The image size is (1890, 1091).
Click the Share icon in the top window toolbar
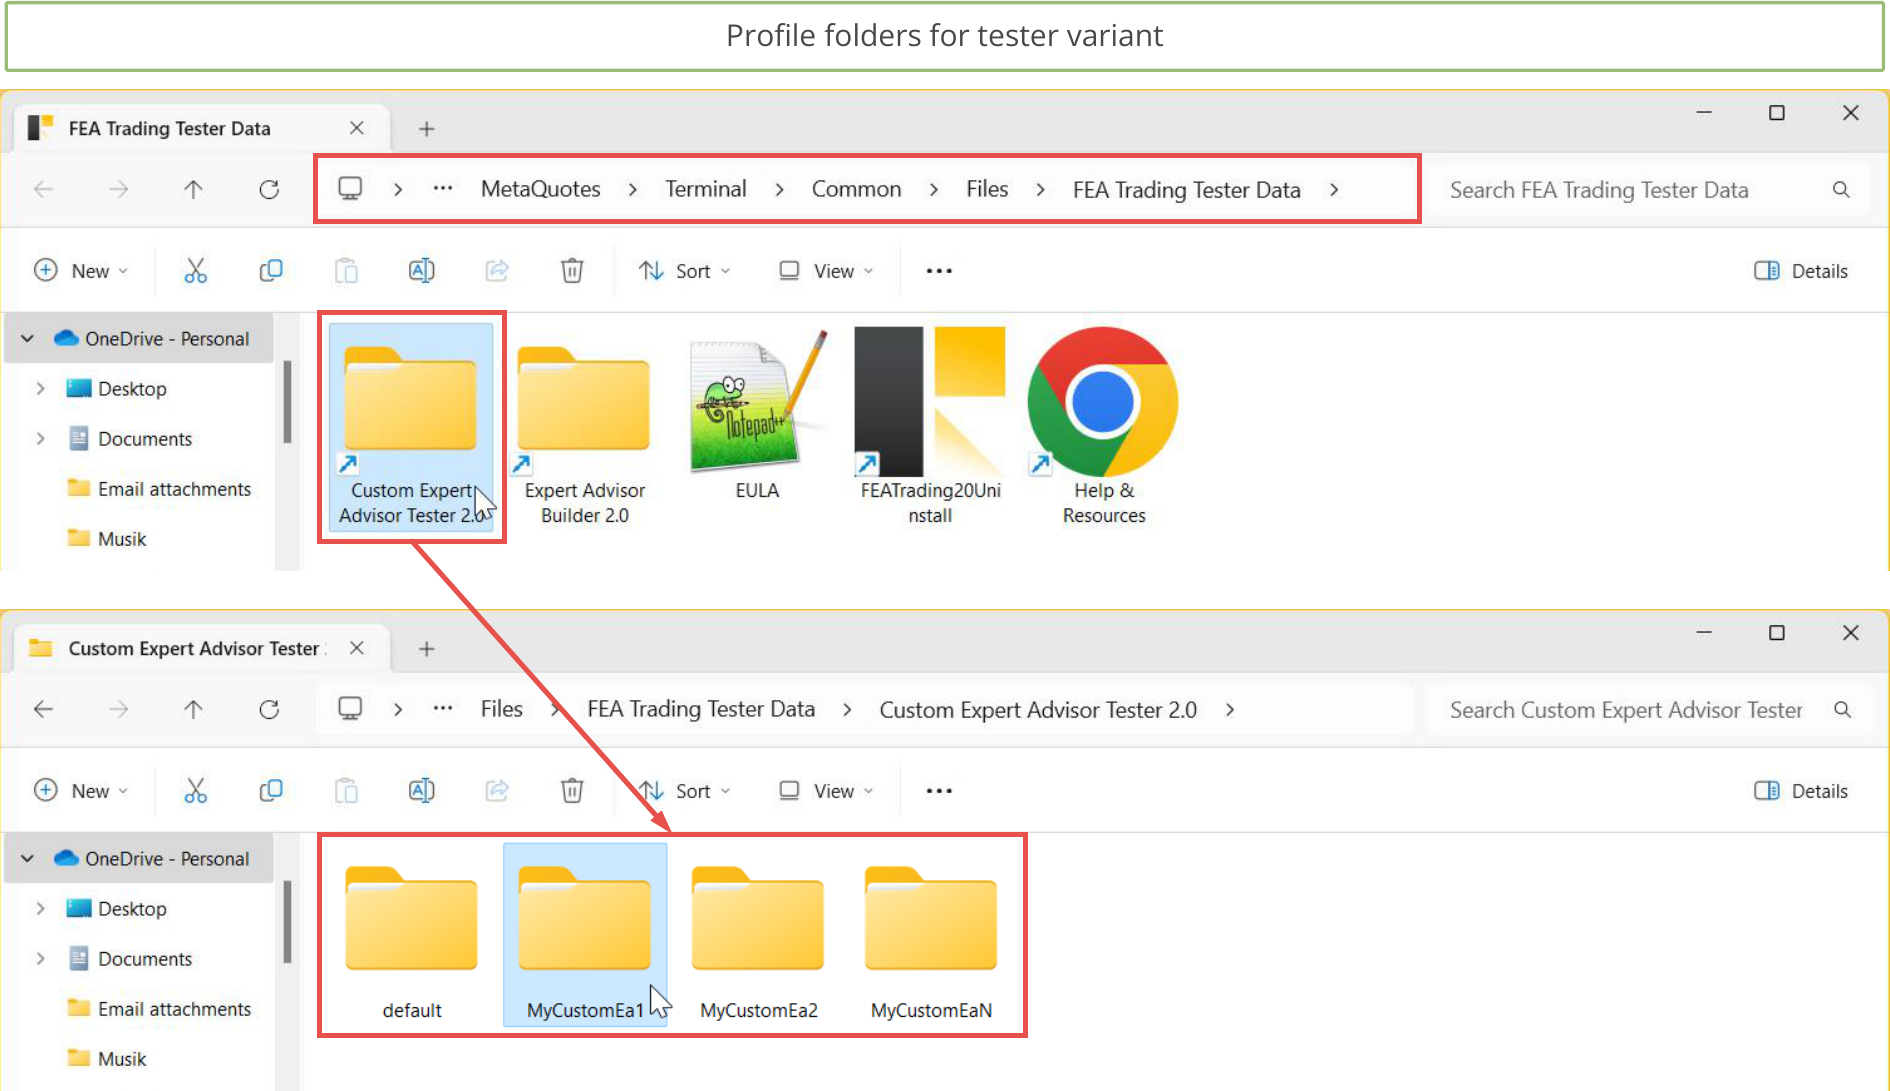tap(497, 271)
